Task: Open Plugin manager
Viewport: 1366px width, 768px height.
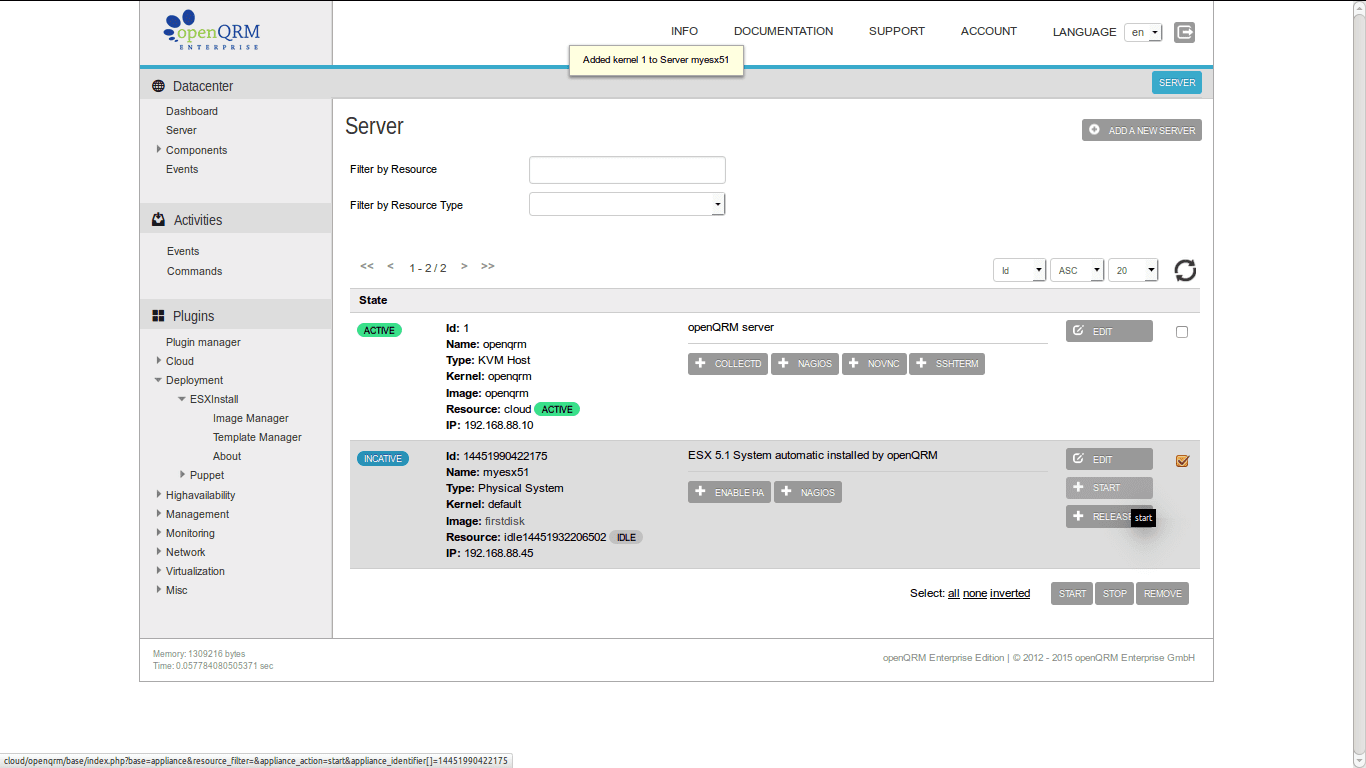Action: (203, 342)
